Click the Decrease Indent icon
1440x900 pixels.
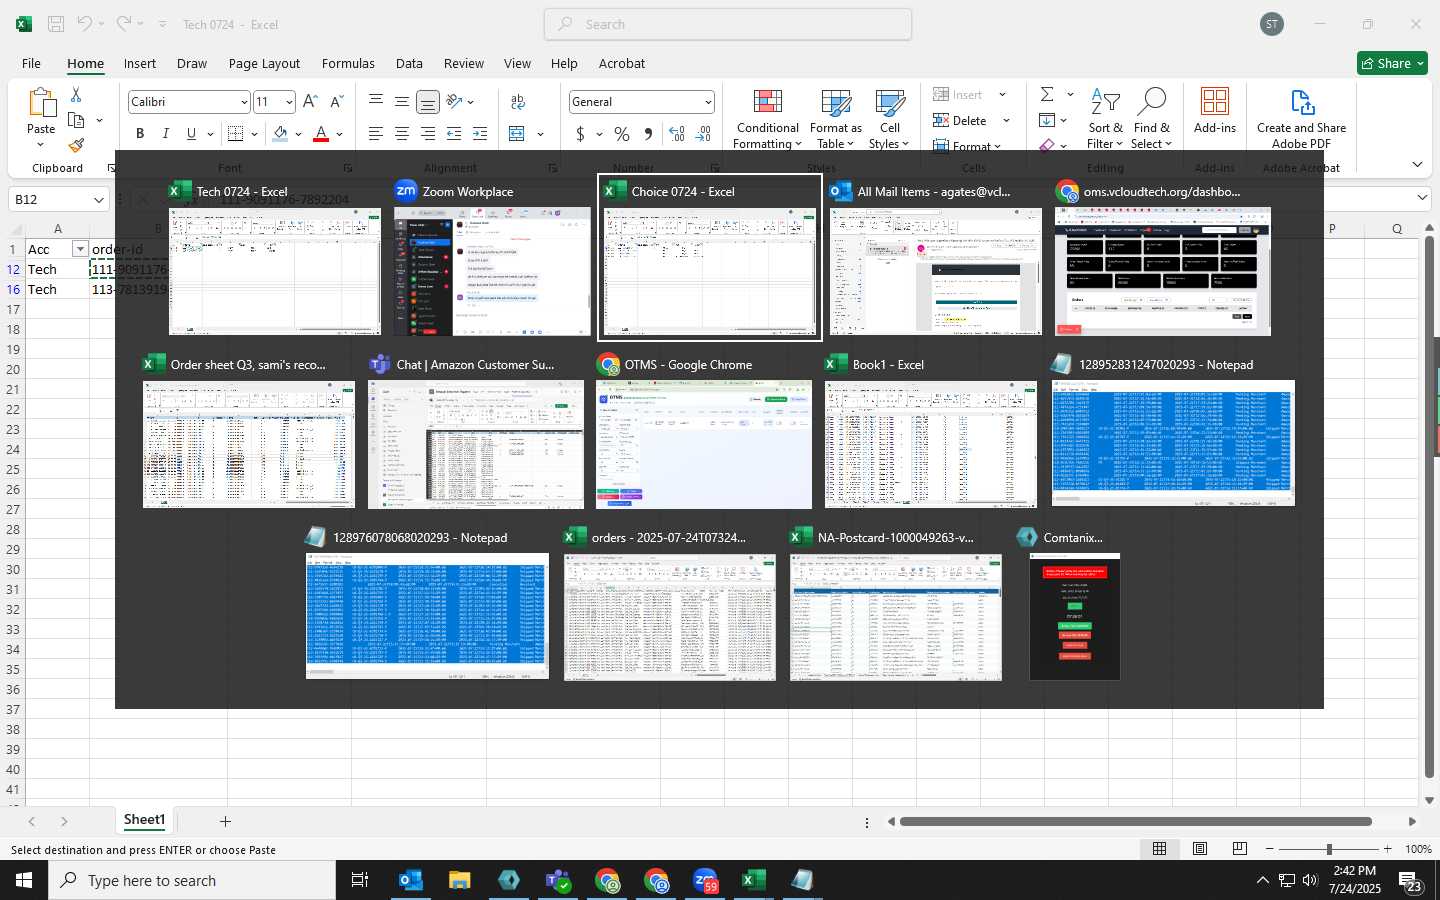(454, 134)
